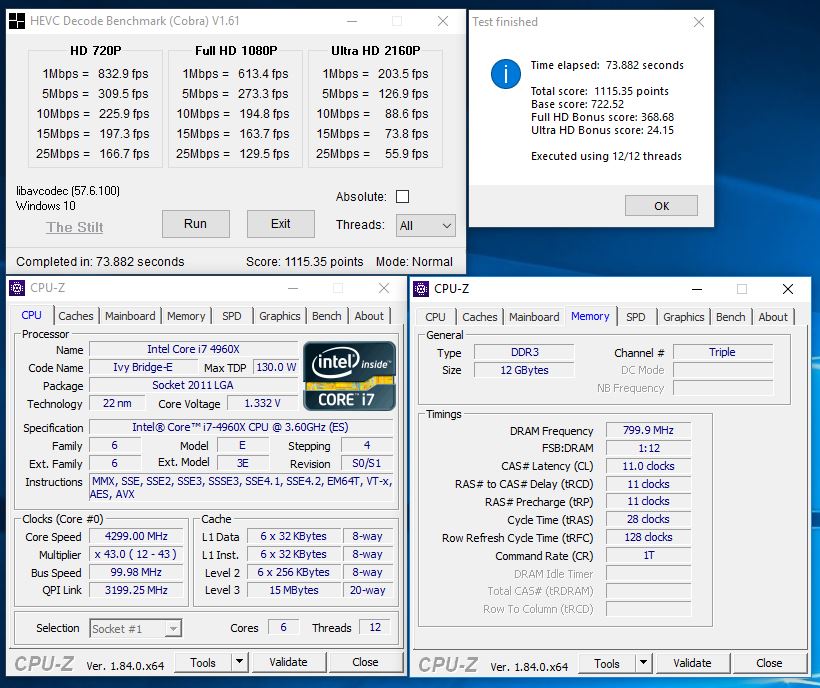
Task: Open Bench tab in right CPU-Z window
Action: (x=731, y=317)
